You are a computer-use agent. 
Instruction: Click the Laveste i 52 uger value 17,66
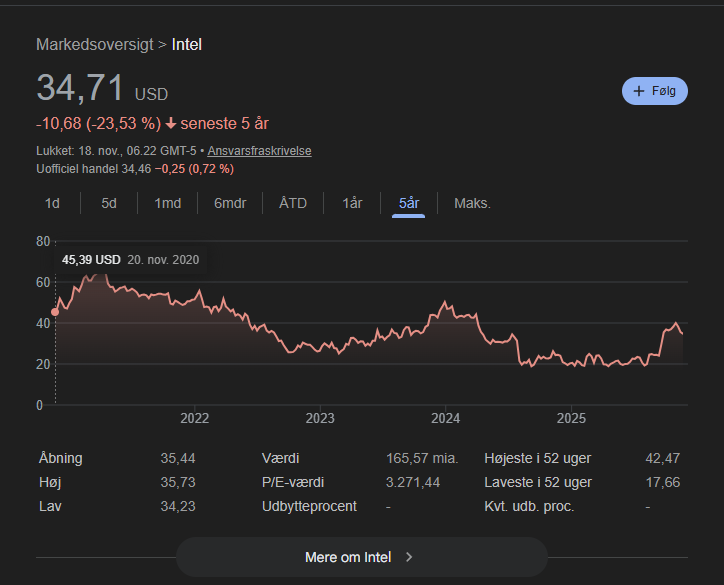coord(663,482)
